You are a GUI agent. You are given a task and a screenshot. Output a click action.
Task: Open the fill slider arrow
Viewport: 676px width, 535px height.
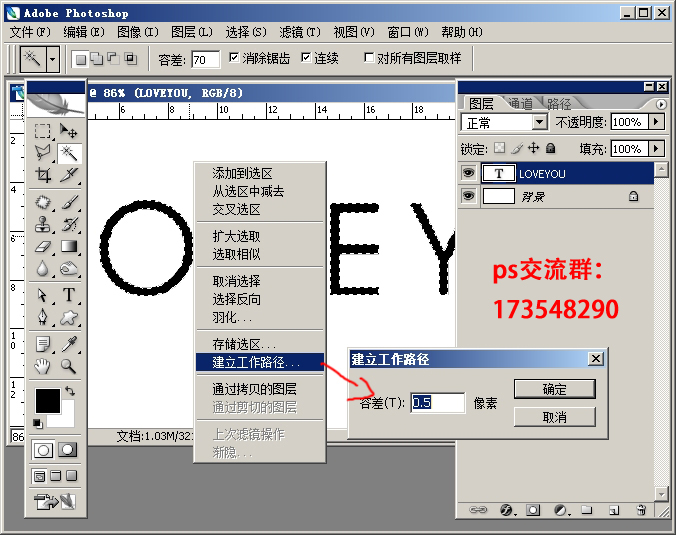[x=656, y=149]
